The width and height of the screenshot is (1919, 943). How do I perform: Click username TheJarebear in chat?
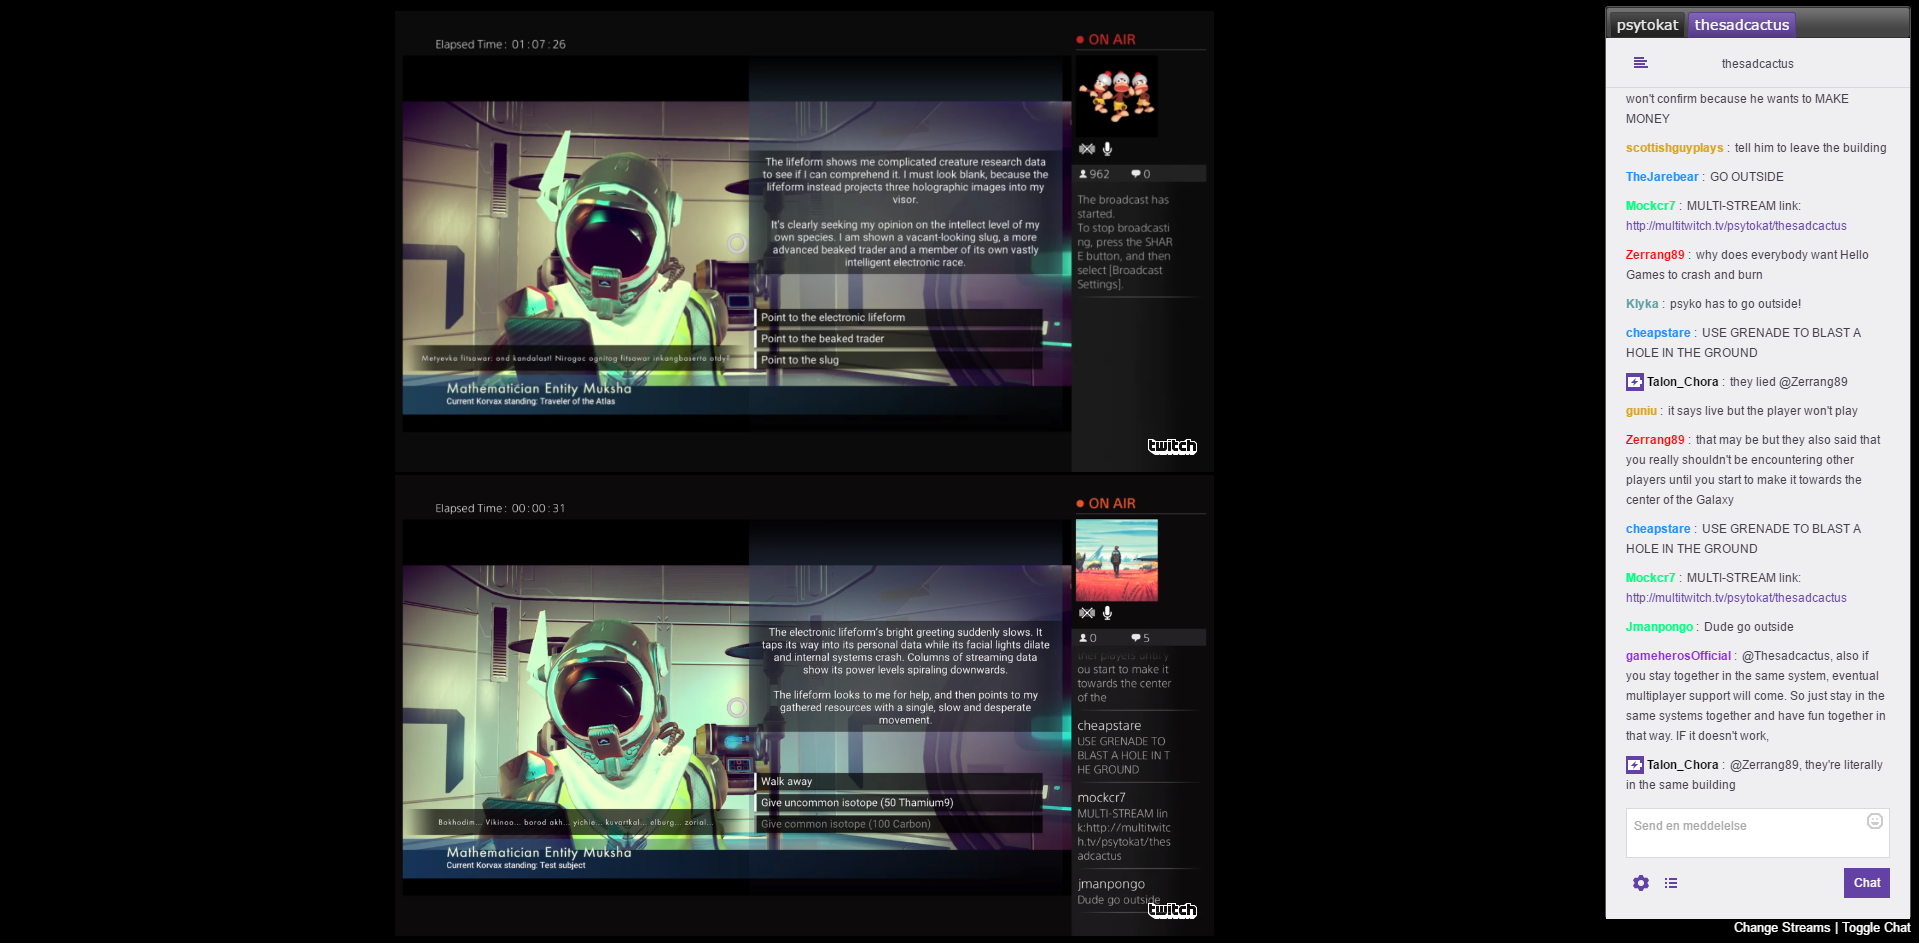1662,177
